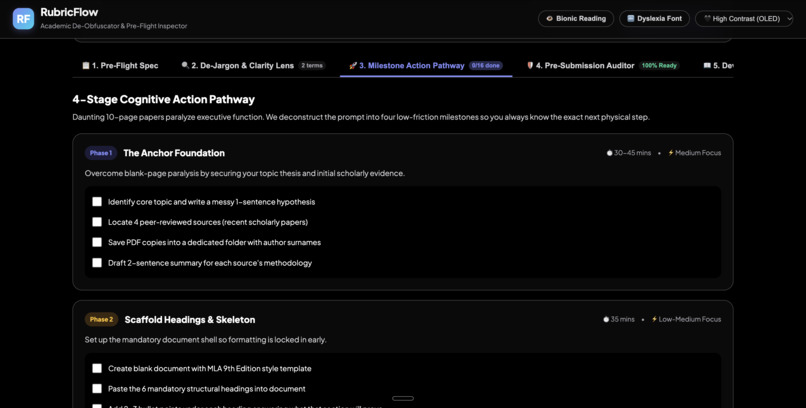Click the 'Academic De-Obfuscator & Pre-Flight Inspector' subtitle
Viewport: 806px width, 408px height.
coord(114,26)
